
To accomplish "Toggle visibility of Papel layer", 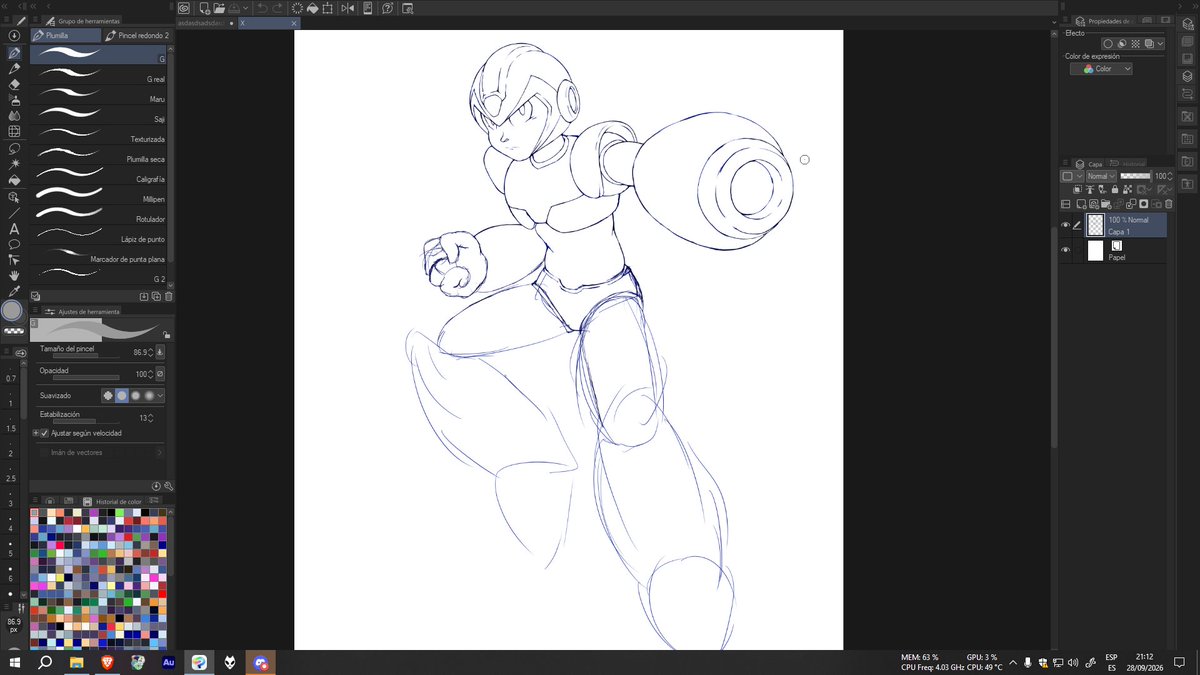I will (x=1066, y=250).
